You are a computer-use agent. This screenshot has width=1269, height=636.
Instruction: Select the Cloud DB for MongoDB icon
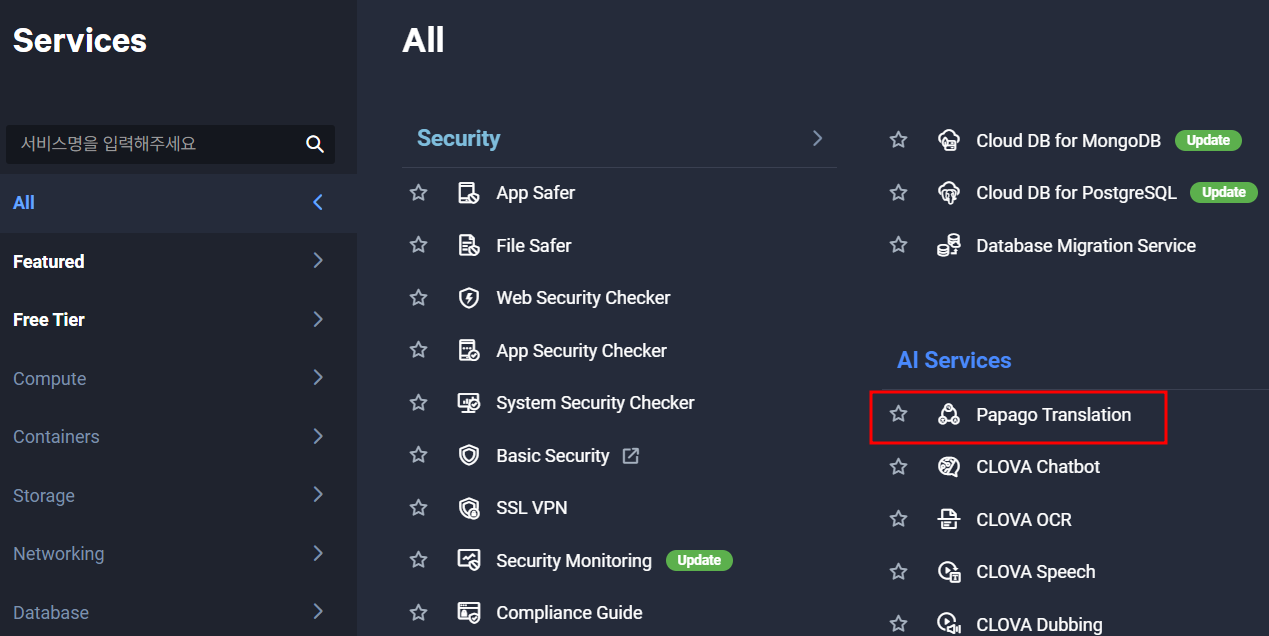[948, 141]
